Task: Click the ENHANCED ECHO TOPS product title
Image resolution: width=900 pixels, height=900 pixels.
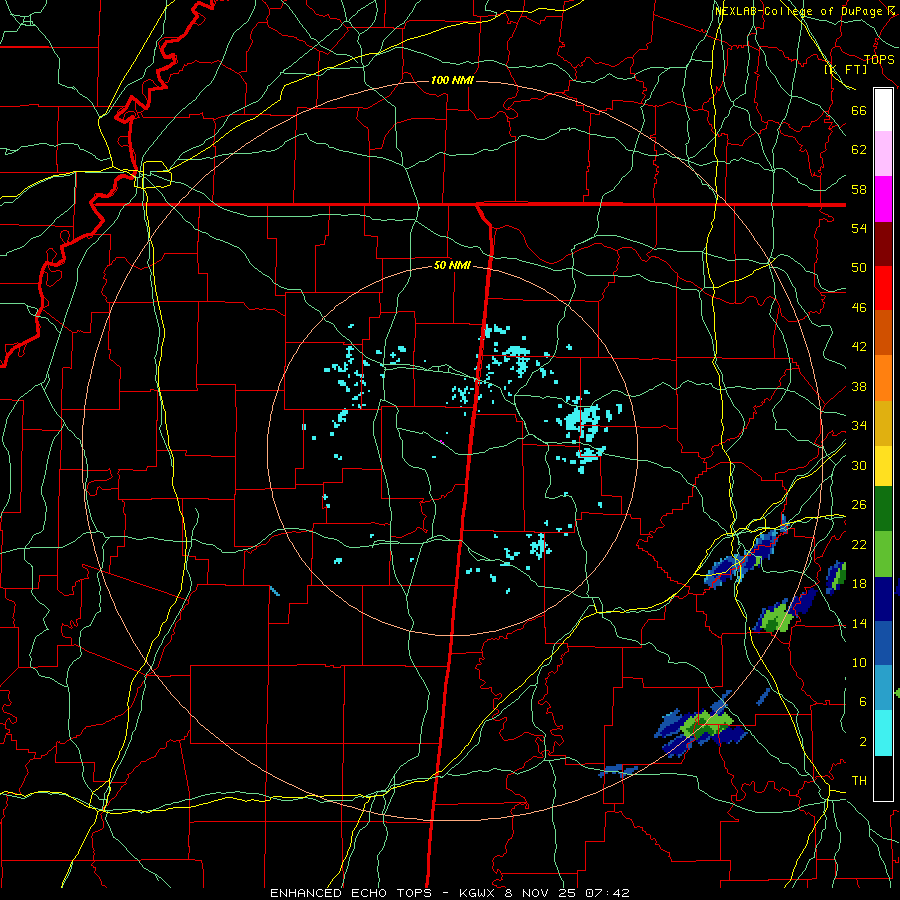Action: tap(351, 893)
